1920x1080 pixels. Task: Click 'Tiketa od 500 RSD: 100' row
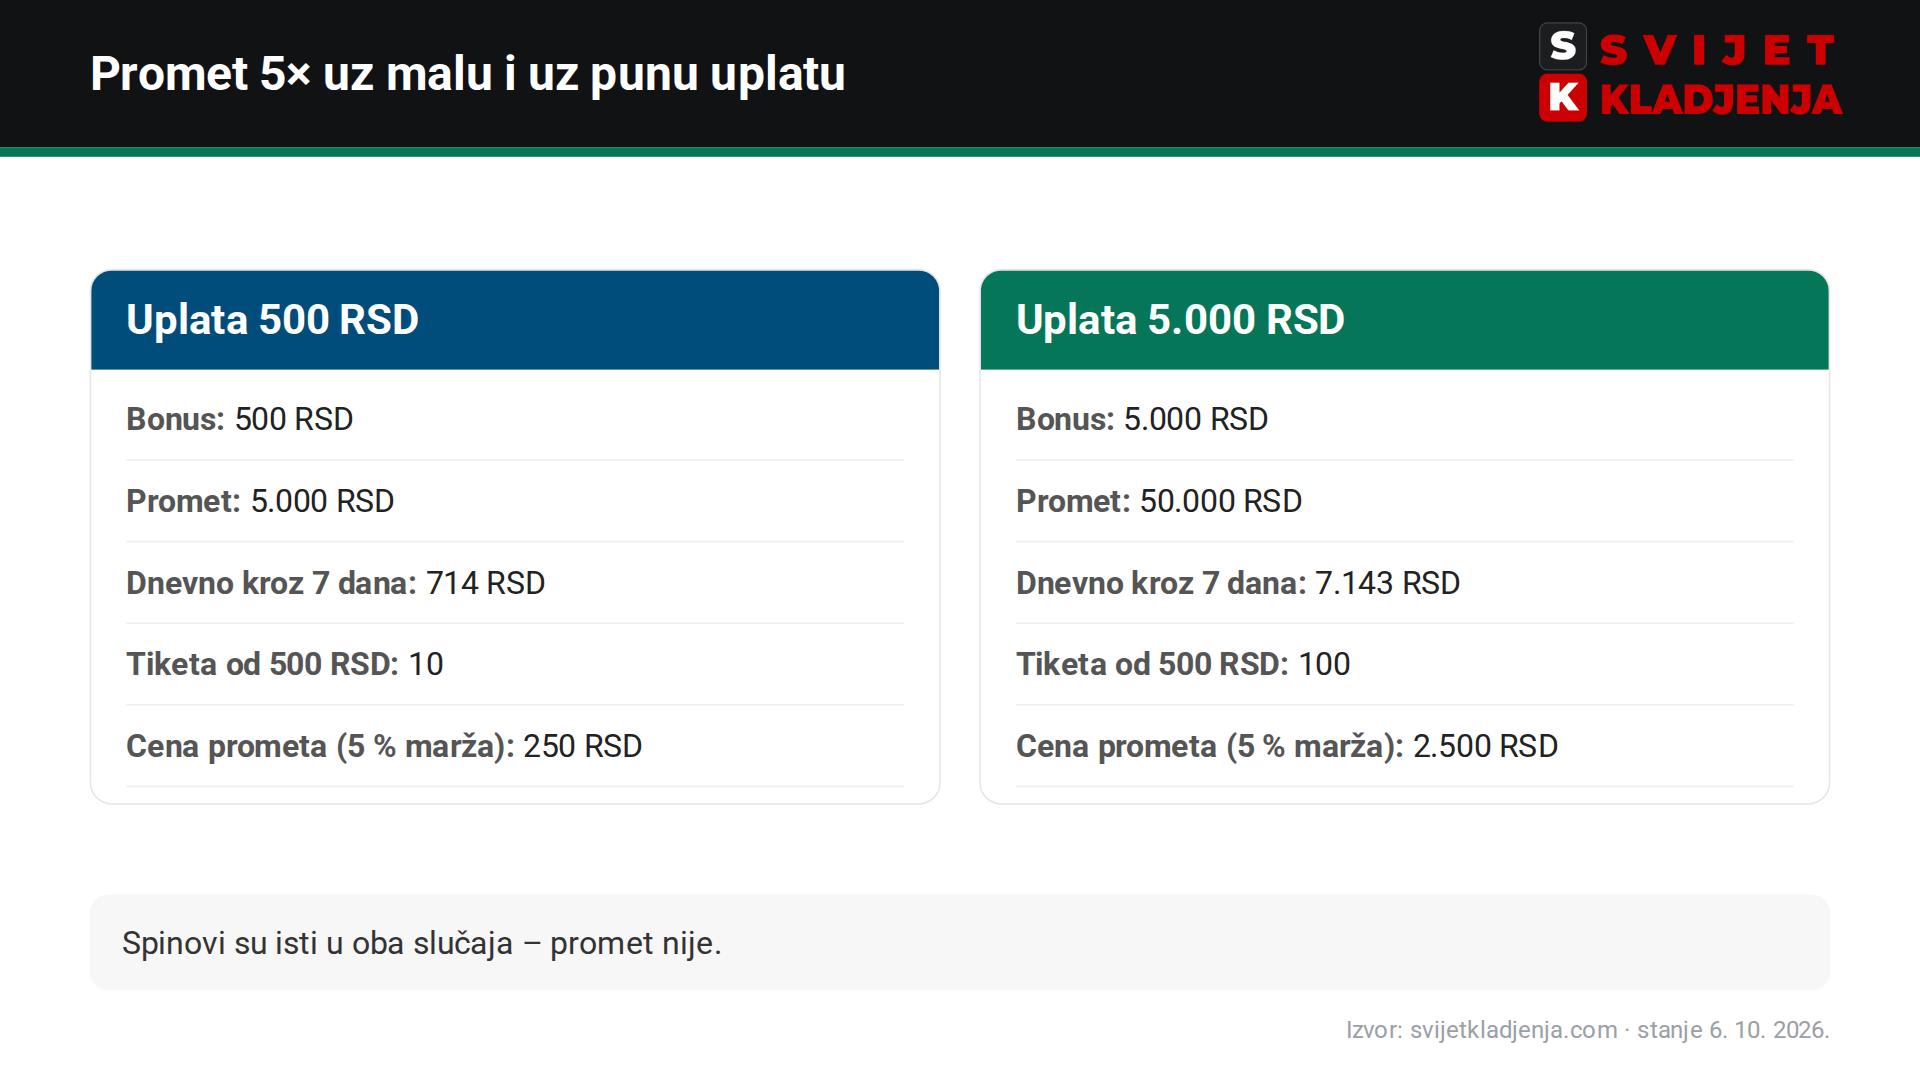pos(1404,664)
